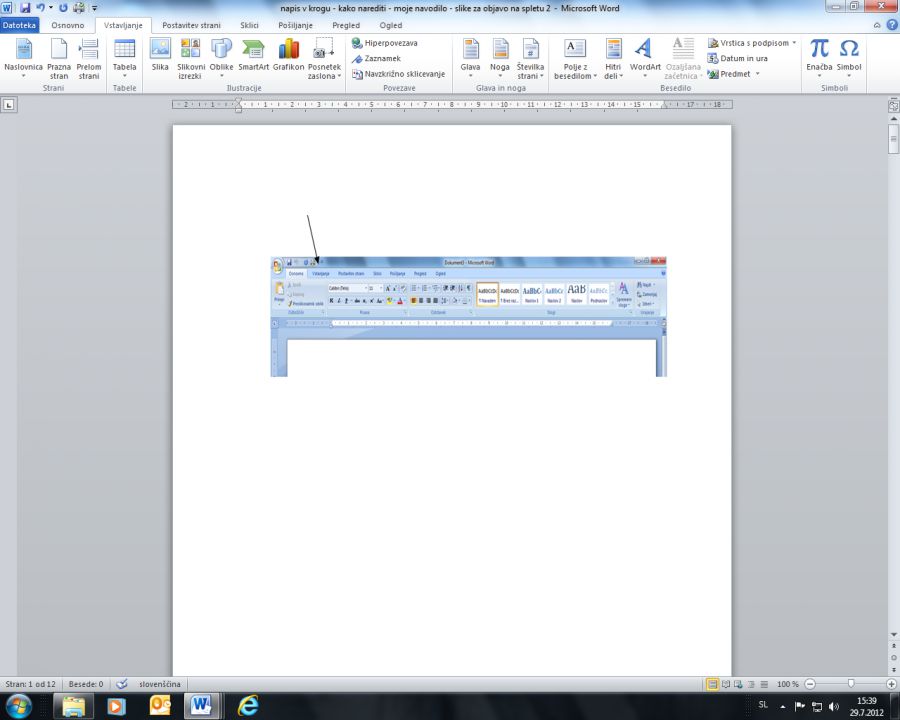Screen dimensions: 900x720
Task: Insert a Prazna stran blank page
Action: (x=59, y=59)
